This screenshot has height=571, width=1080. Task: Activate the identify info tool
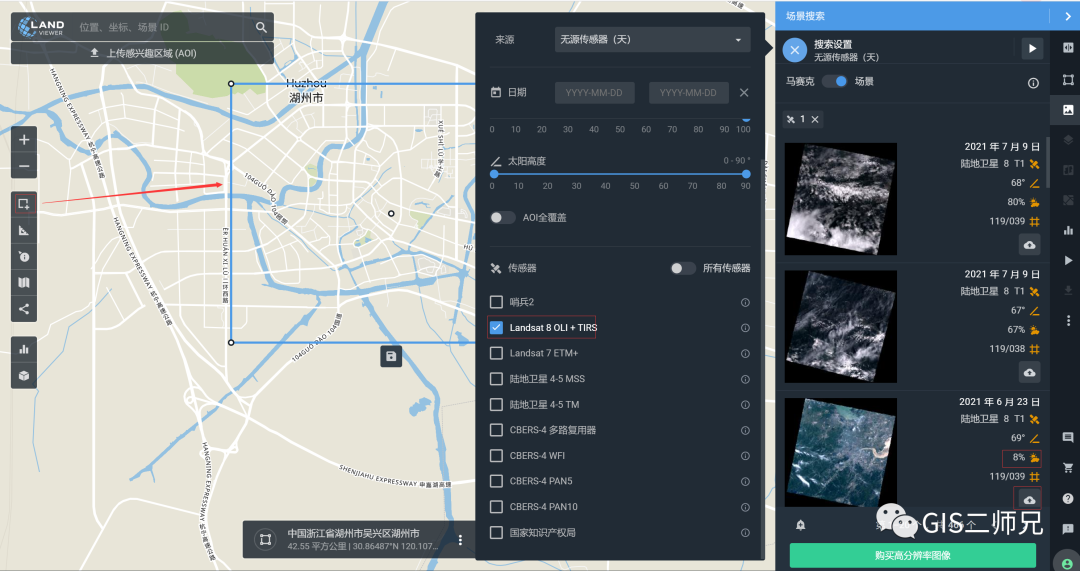pyautogui.click(x=24, y=256)
